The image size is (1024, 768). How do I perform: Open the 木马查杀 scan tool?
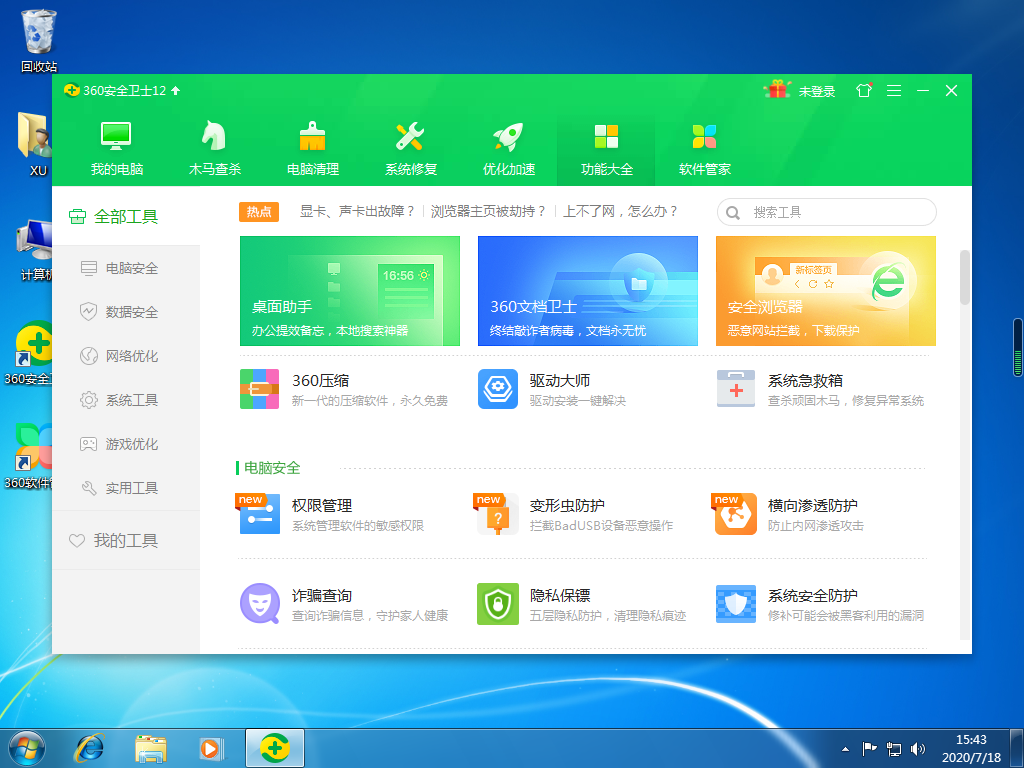[214, 145]
